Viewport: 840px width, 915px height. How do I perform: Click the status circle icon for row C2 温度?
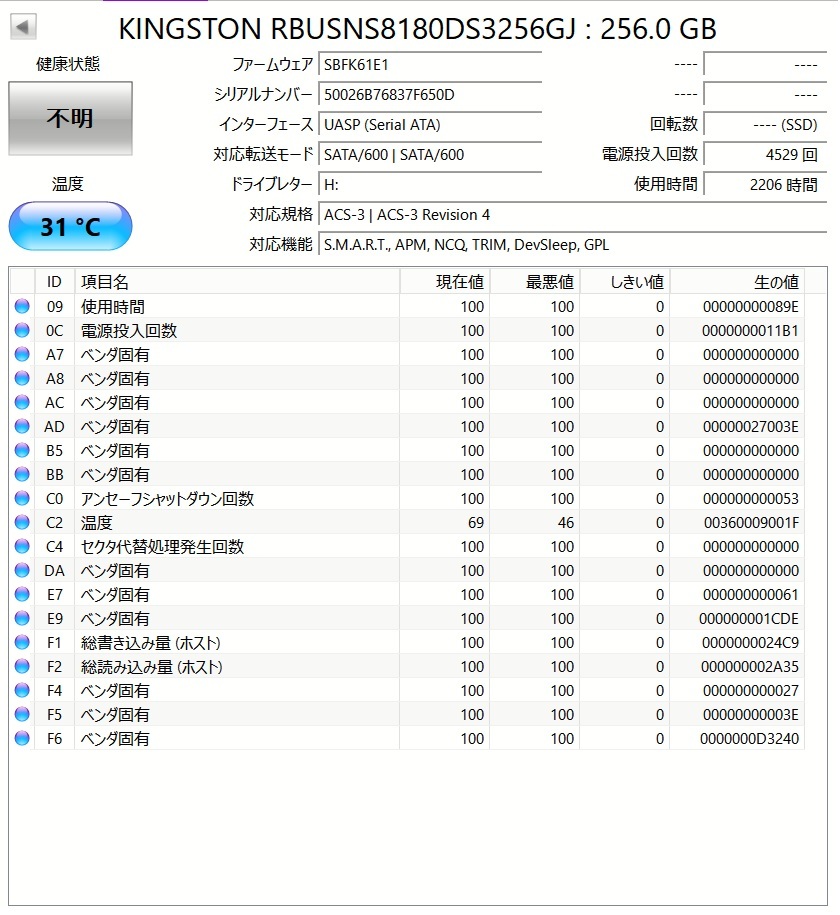(22, 522)
